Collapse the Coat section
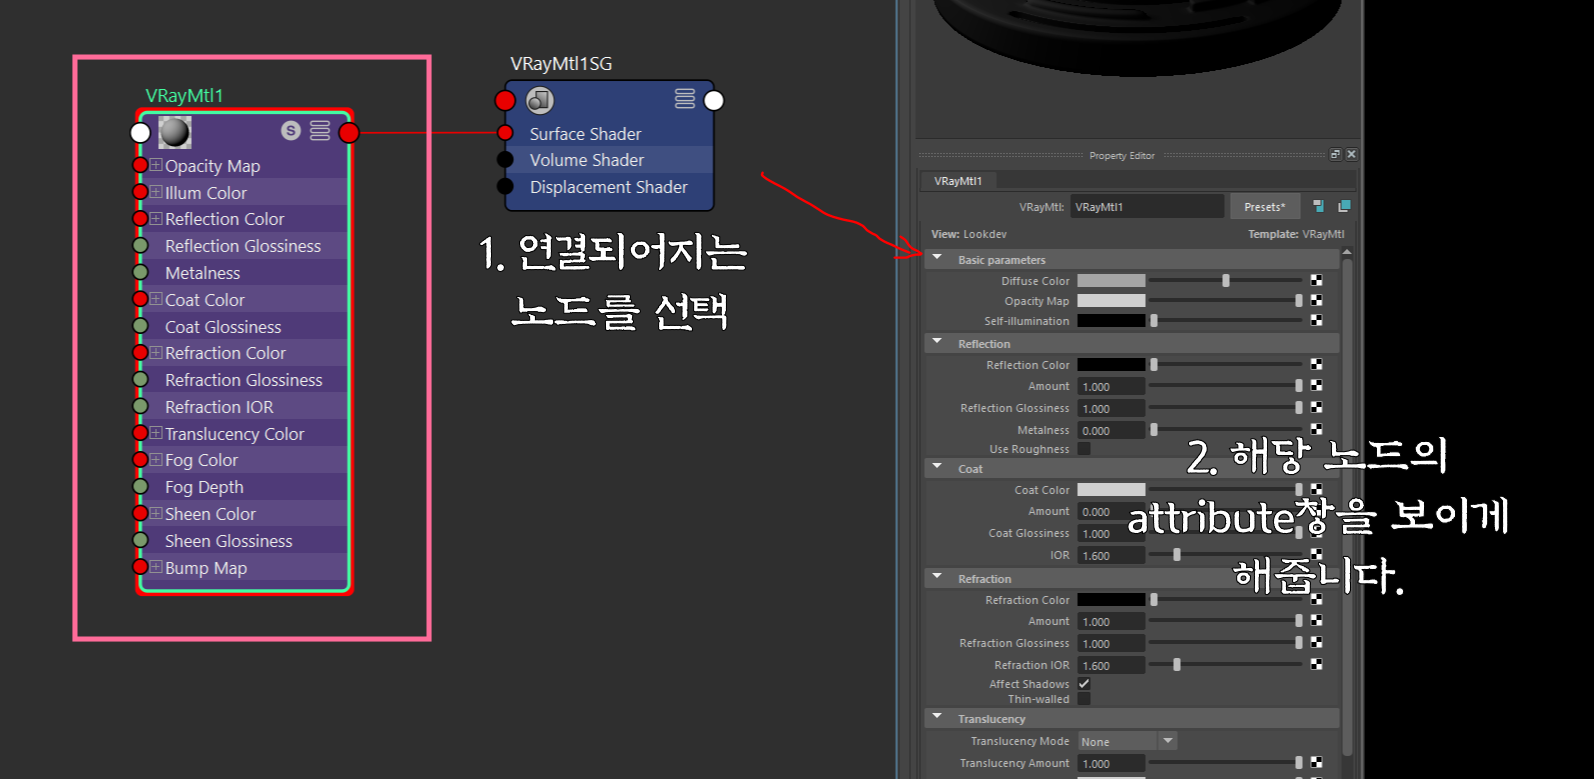1594x779 pixels. tap(937, 467)
